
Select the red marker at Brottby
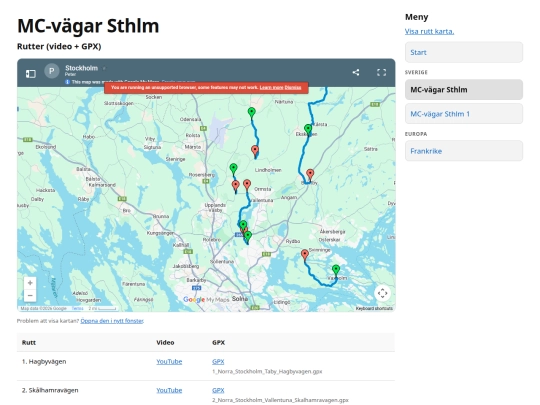(310, 174)
